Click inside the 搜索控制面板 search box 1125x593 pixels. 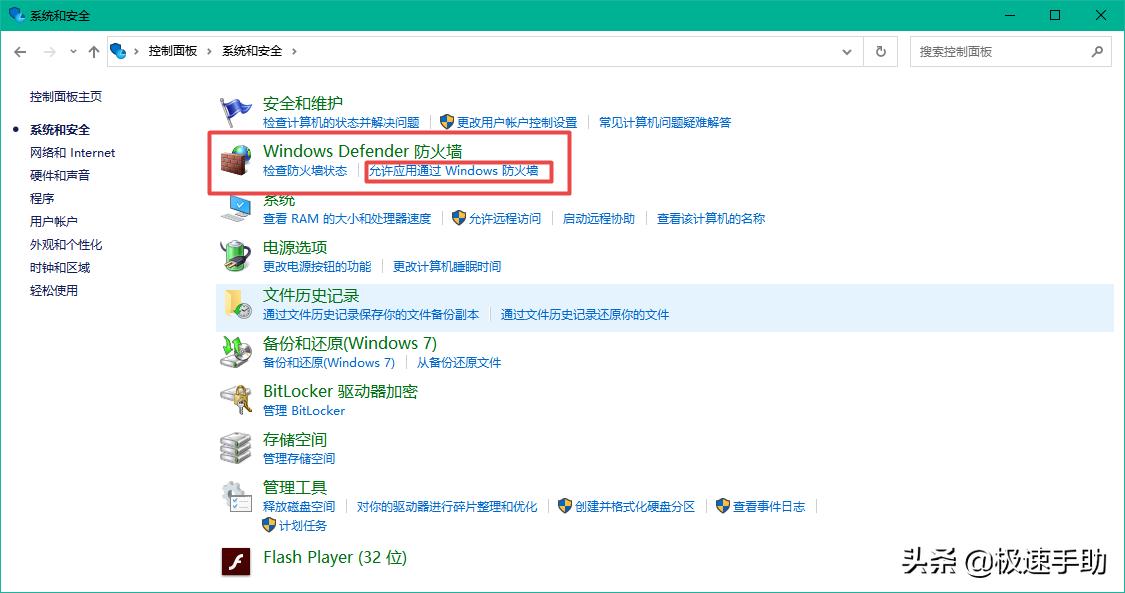(x=1000, y=51)
